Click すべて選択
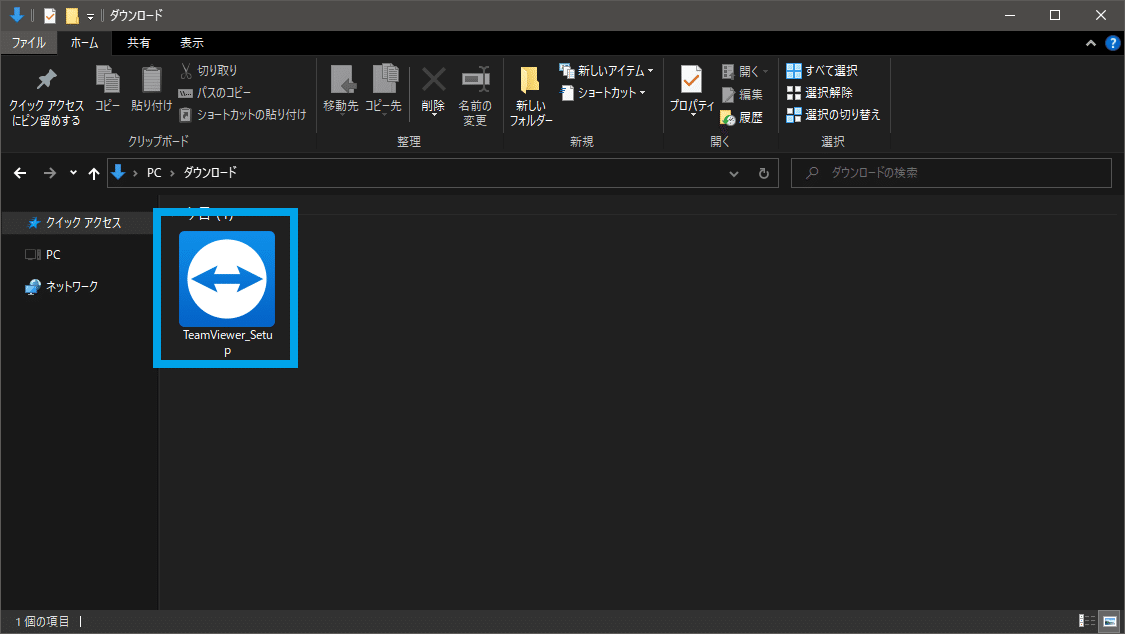 tap(822, 70)
